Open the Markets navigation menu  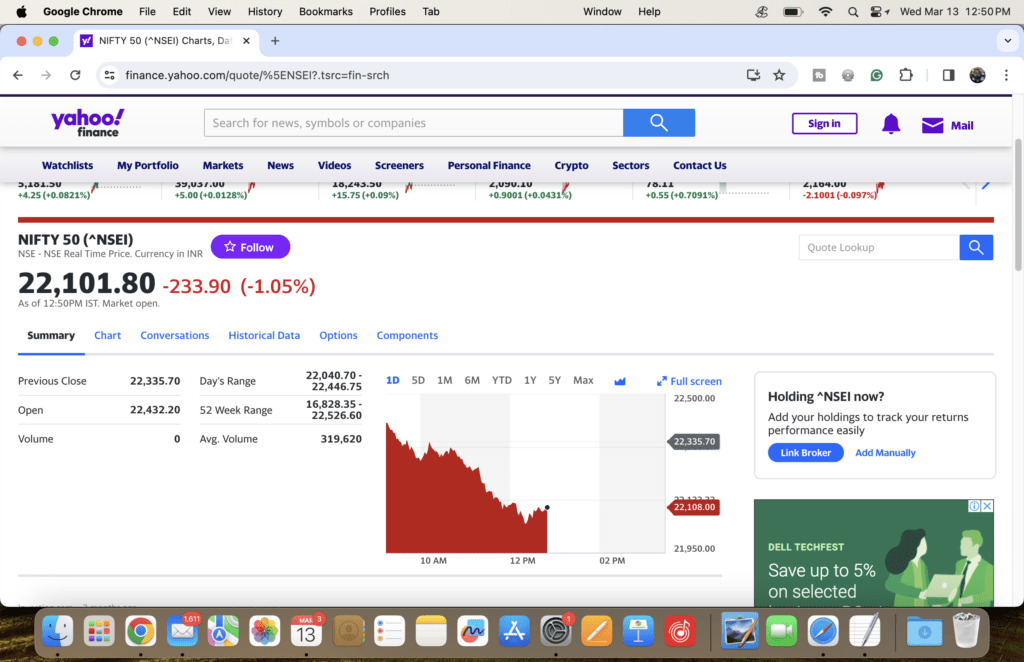[x=223, y=165]
